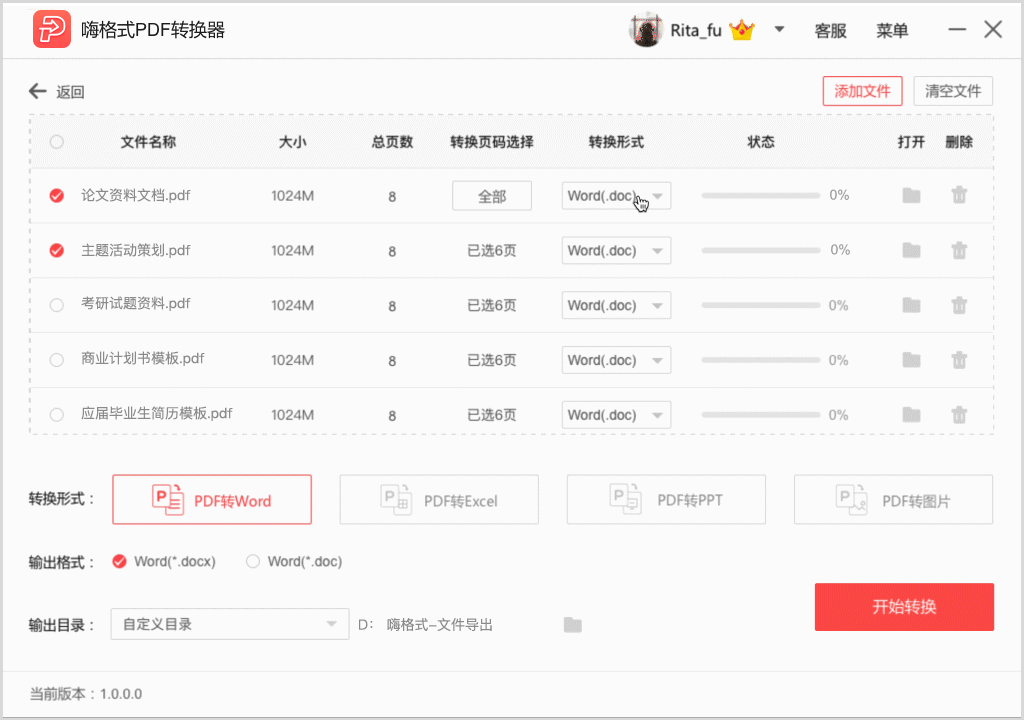Remove 商业计划书模板.pdf using trash icon

959,360
